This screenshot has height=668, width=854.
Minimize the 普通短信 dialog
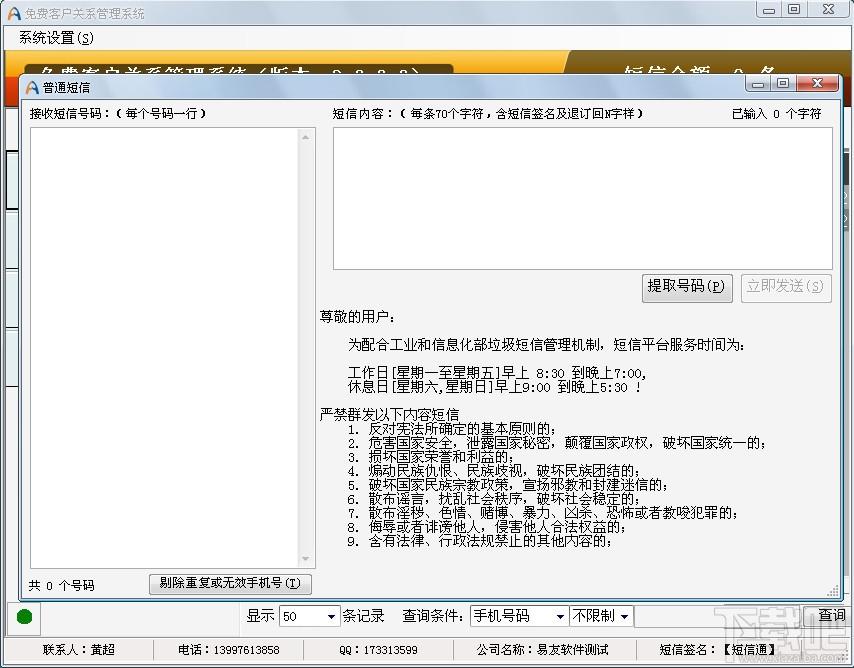758,84
